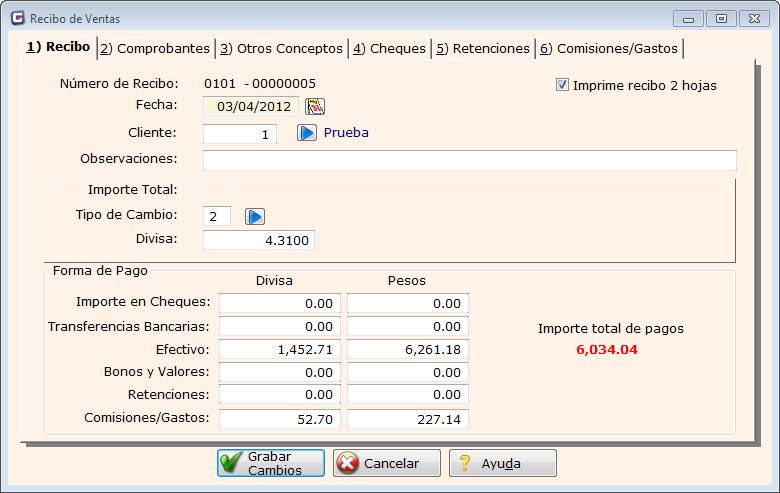Image resolution: width=780 pixels, height=493 pixels.
Task: Open the Comisiones/Gastos tab
Action: coord(609,48)
